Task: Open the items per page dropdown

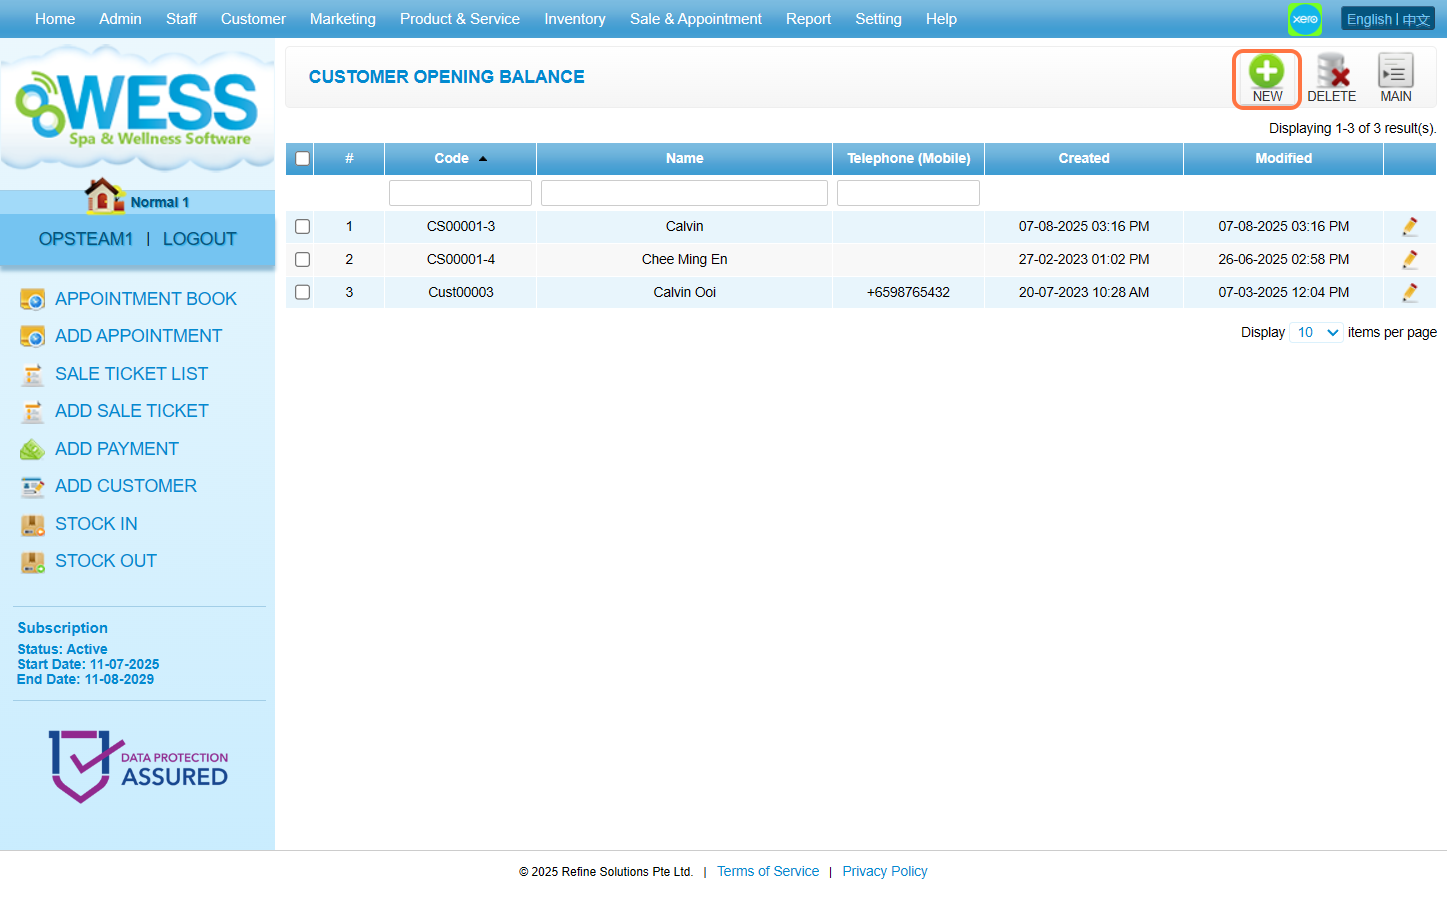Action: coord(1316,333)
